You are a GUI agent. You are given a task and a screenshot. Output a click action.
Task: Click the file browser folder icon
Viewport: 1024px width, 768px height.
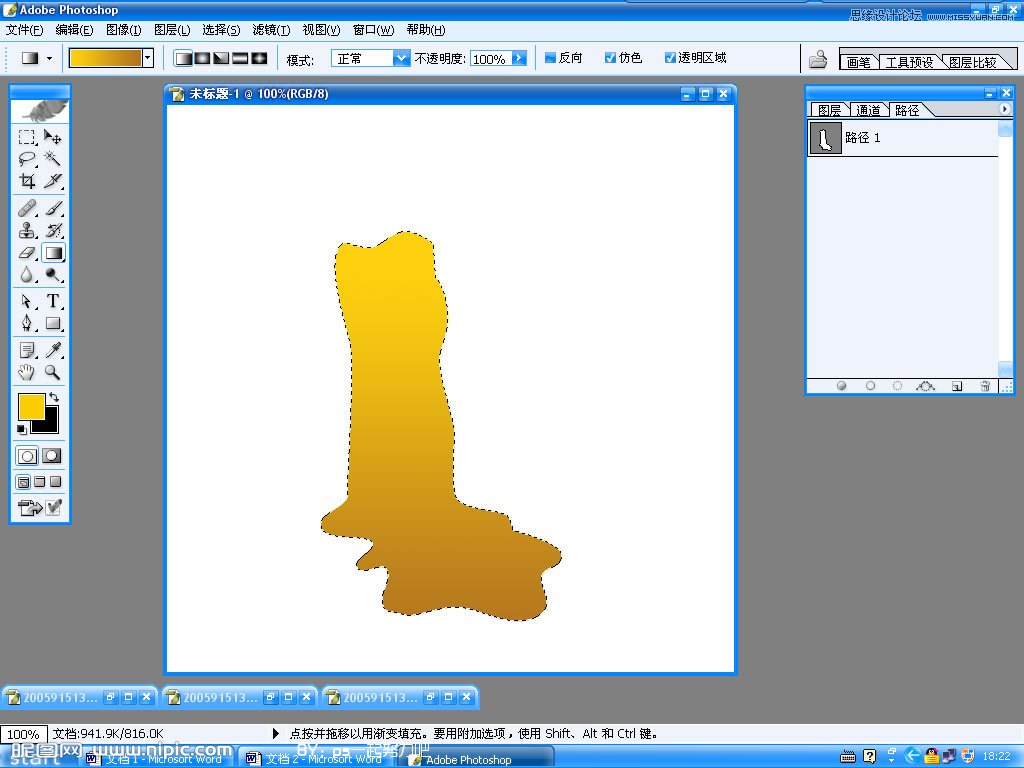coord(818,59)
